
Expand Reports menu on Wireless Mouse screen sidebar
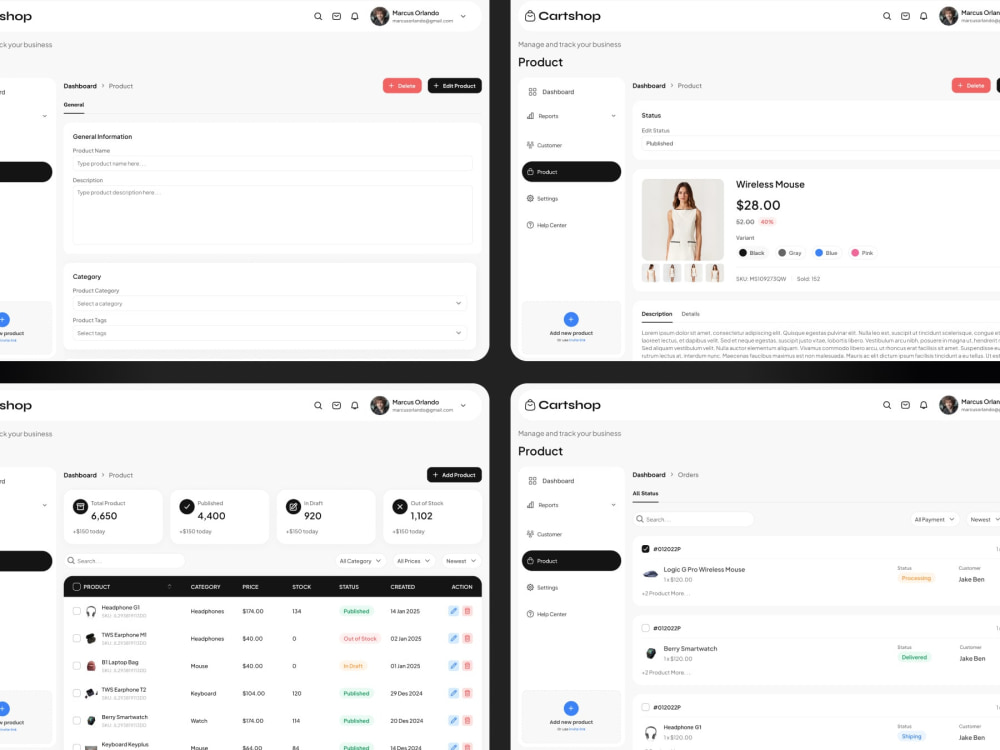[x=571, y=116]
